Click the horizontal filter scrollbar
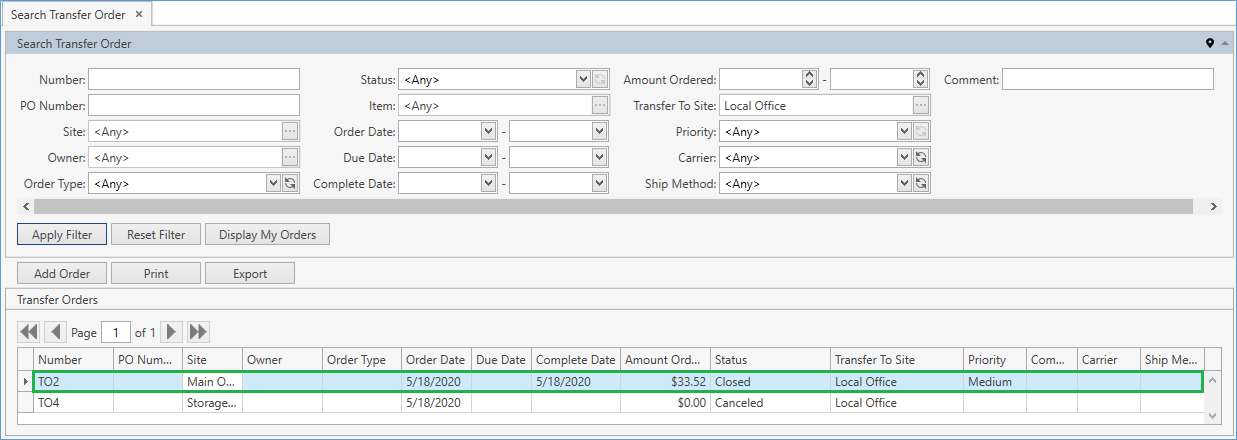The width and height of the screenshot is (1237, 440). tap(612, 206)
